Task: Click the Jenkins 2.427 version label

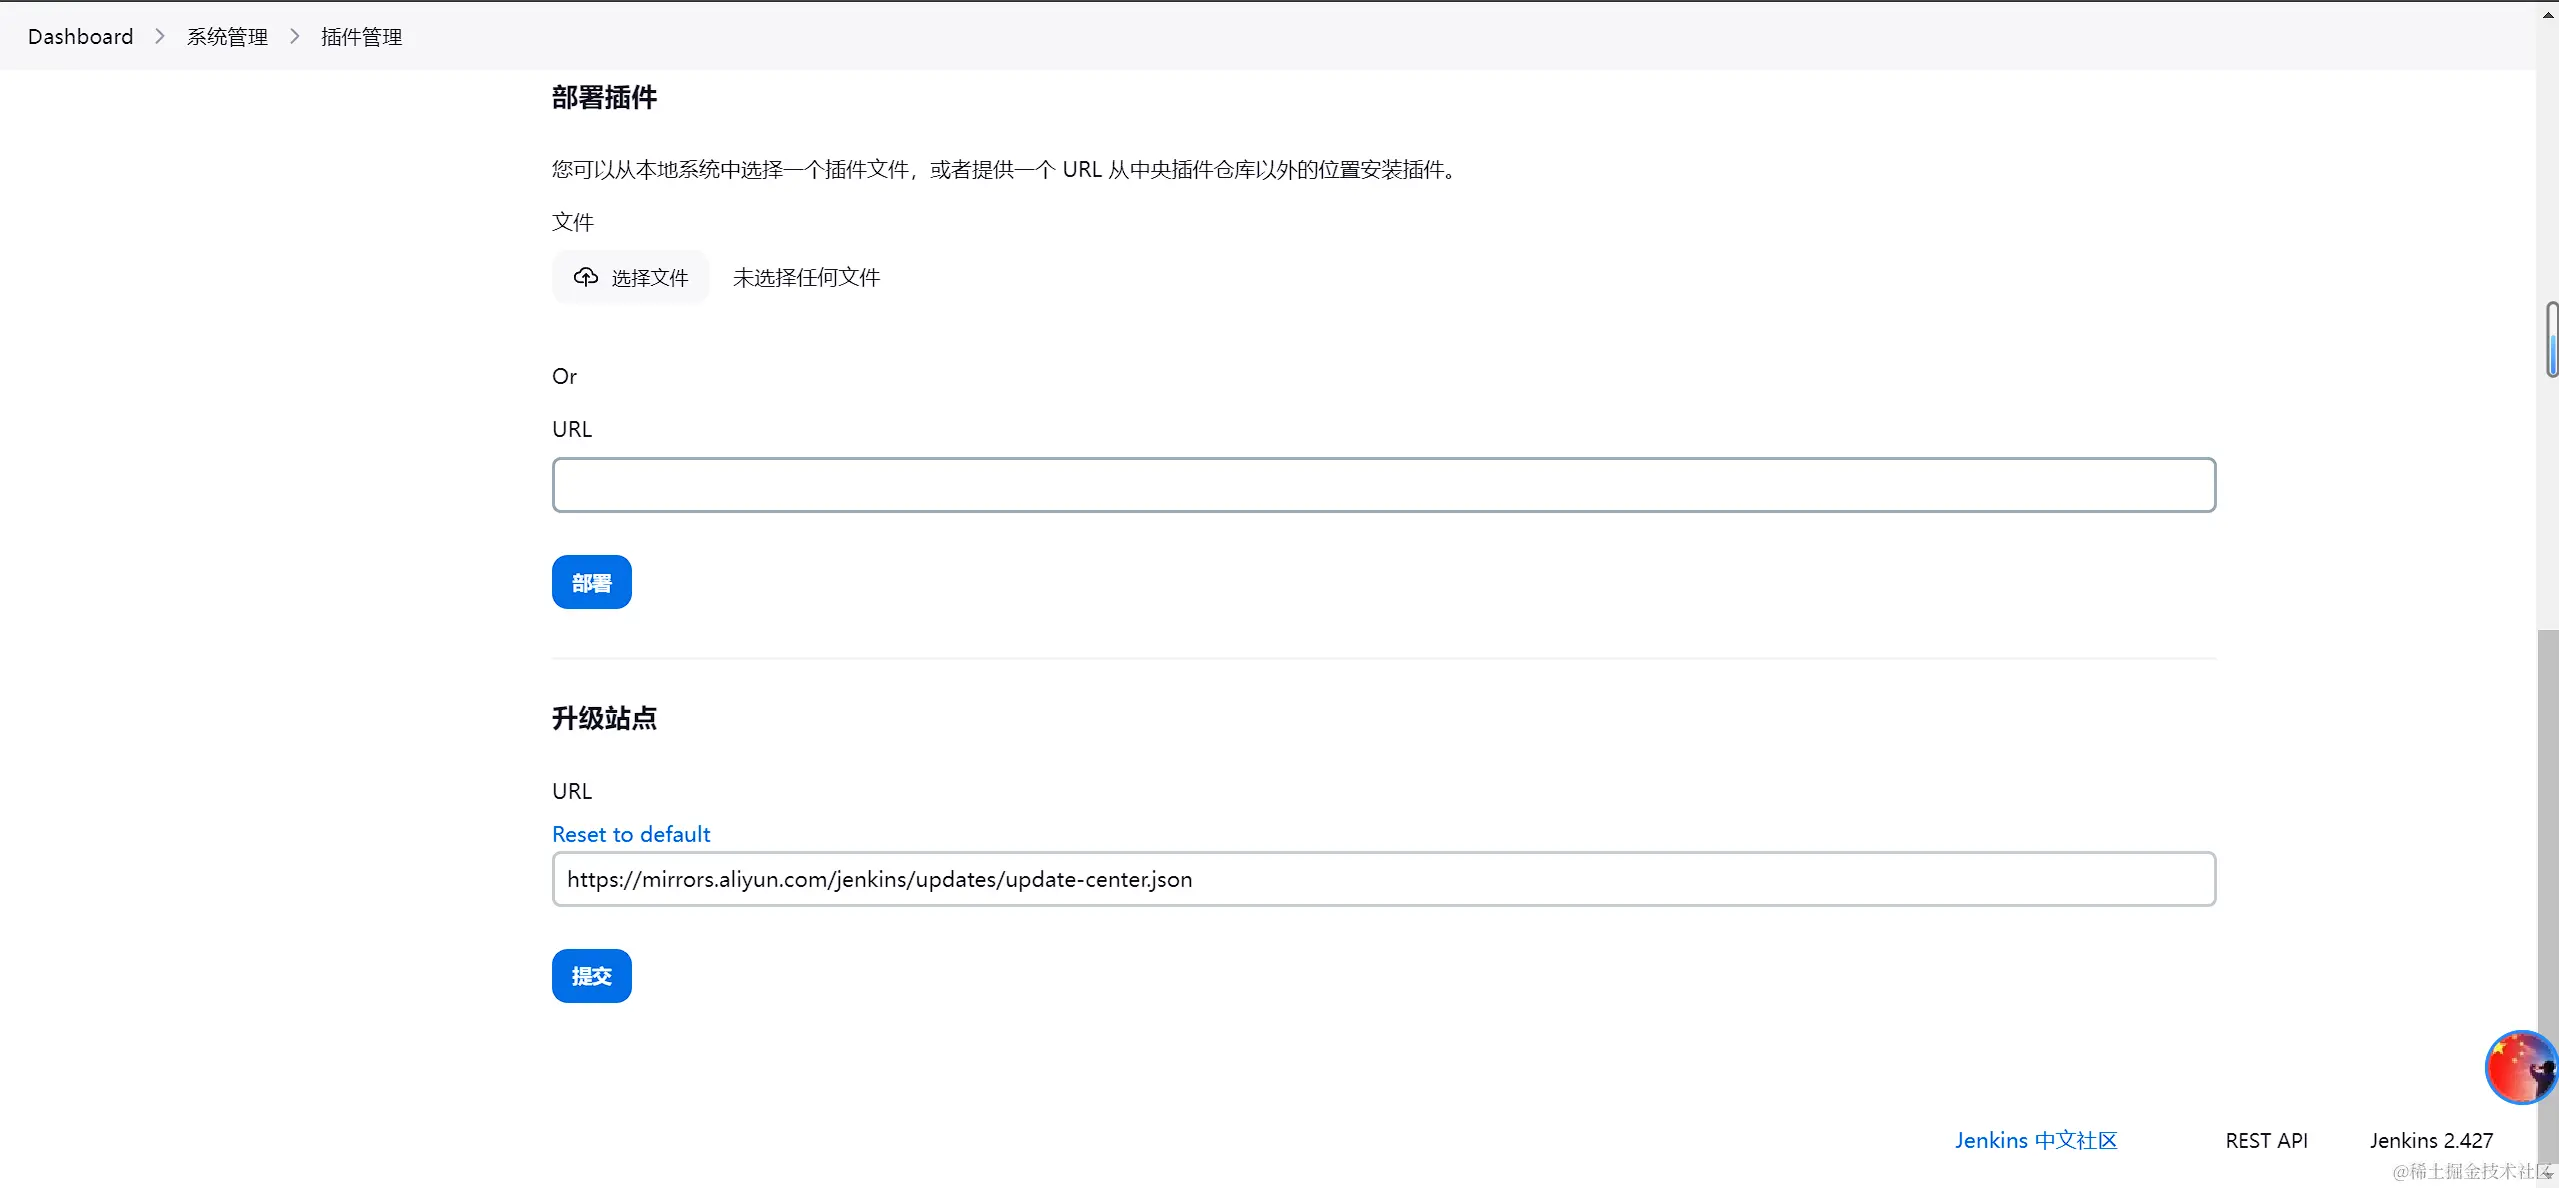Action: tap(2431, 1140)
